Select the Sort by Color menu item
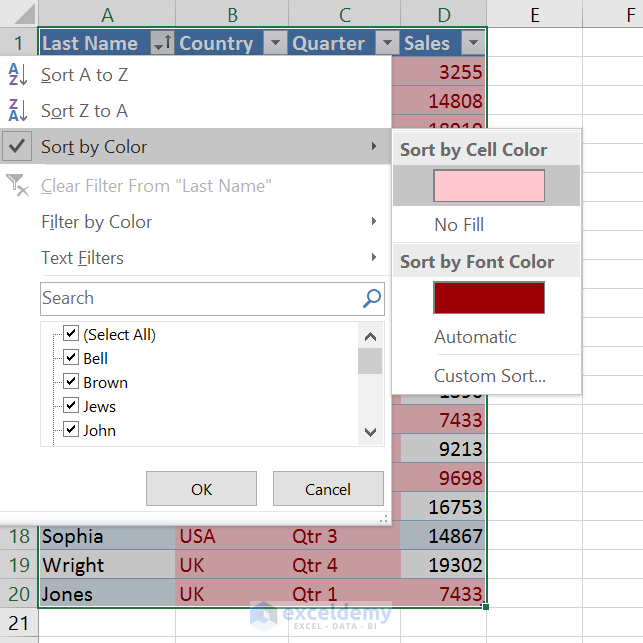Screen dimensions: 643x643 (x=195, y=146)
